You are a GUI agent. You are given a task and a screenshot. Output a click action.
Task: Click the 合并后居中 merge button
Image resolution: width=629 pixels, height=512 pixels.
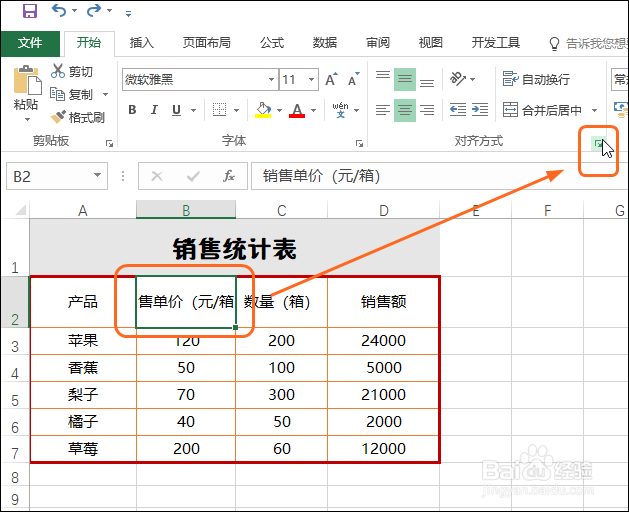pyautogui.click(x=542, y=110)
